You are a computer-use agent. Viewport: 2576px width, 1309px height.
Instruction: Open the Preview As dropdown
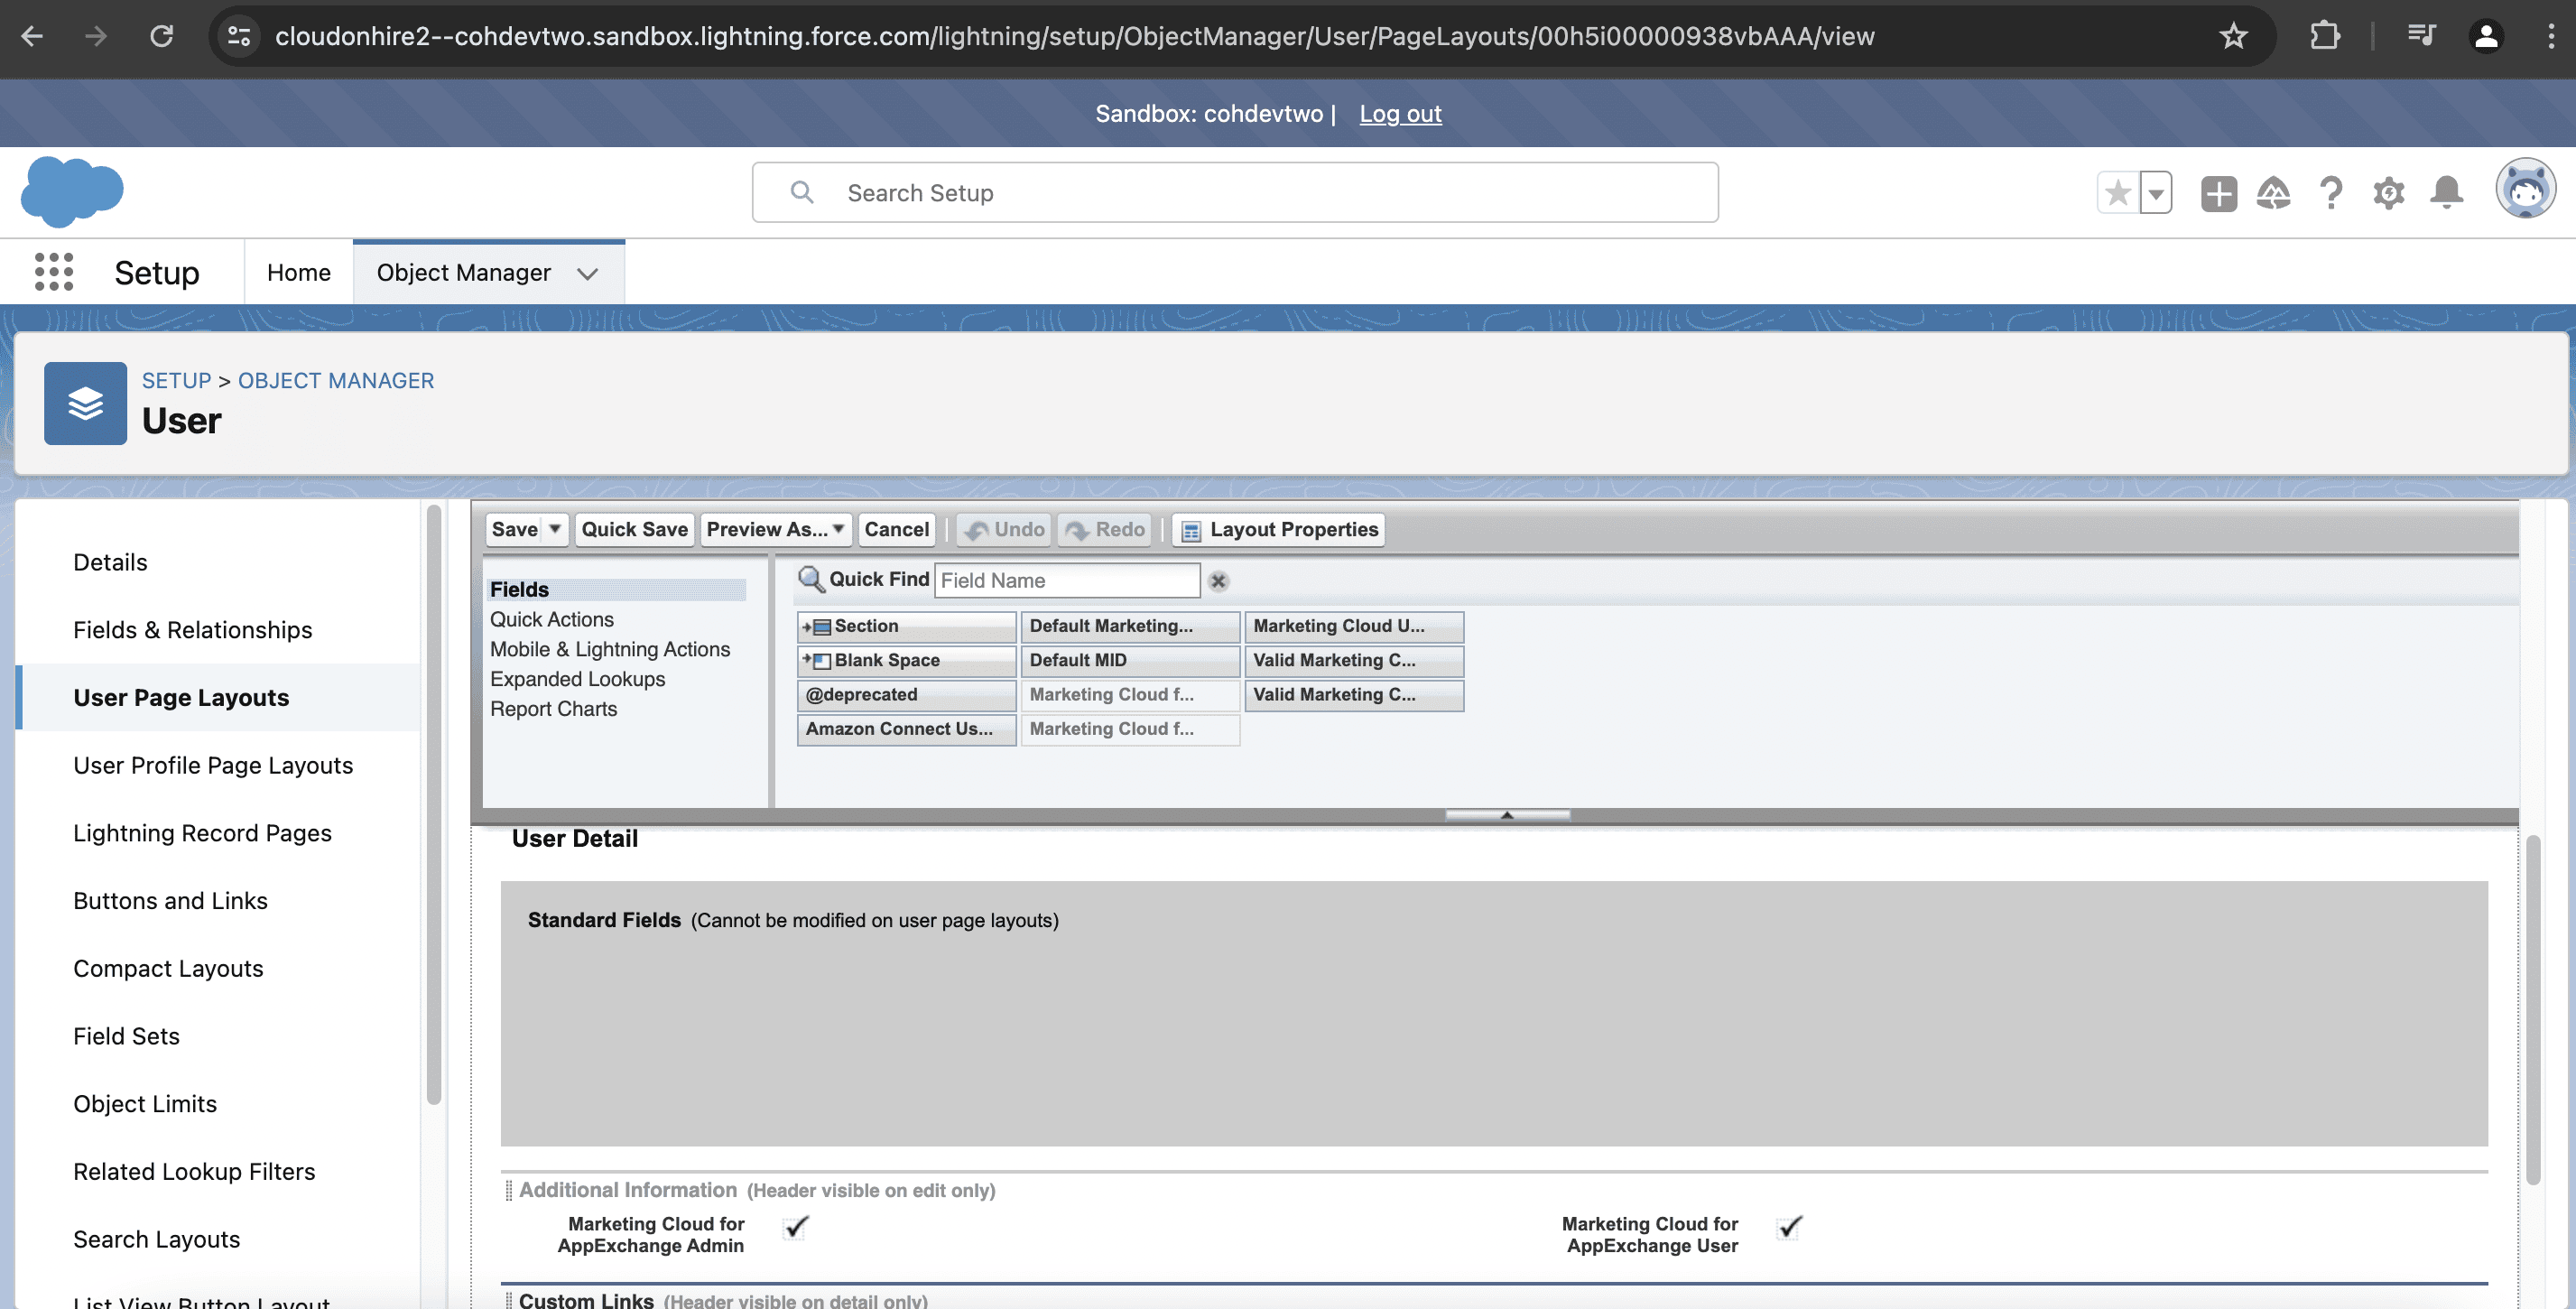[x=776, y=530]
